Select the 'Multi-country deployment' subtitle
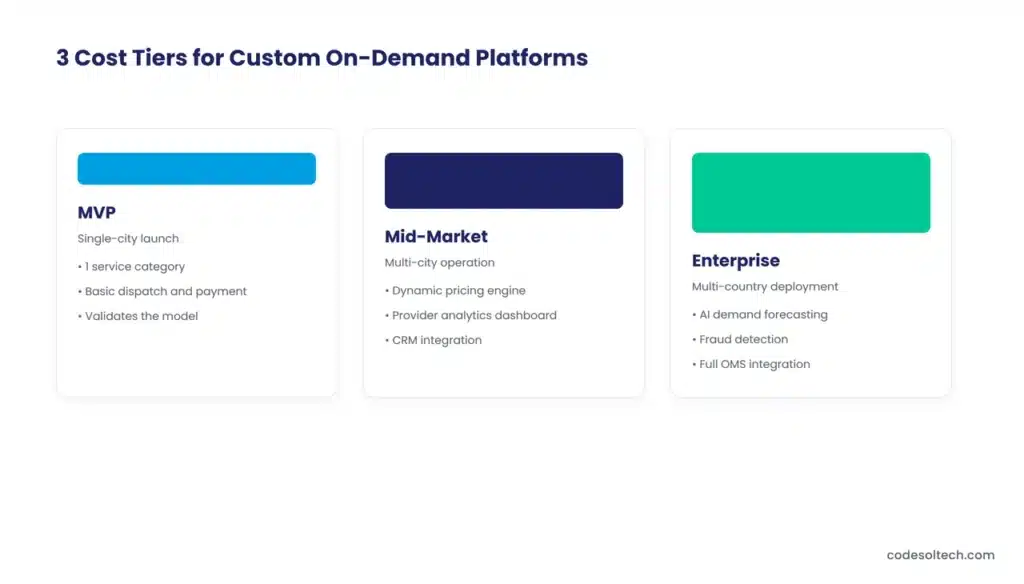The width and height of the screenshot is (1024, 584). pos(765,287)
